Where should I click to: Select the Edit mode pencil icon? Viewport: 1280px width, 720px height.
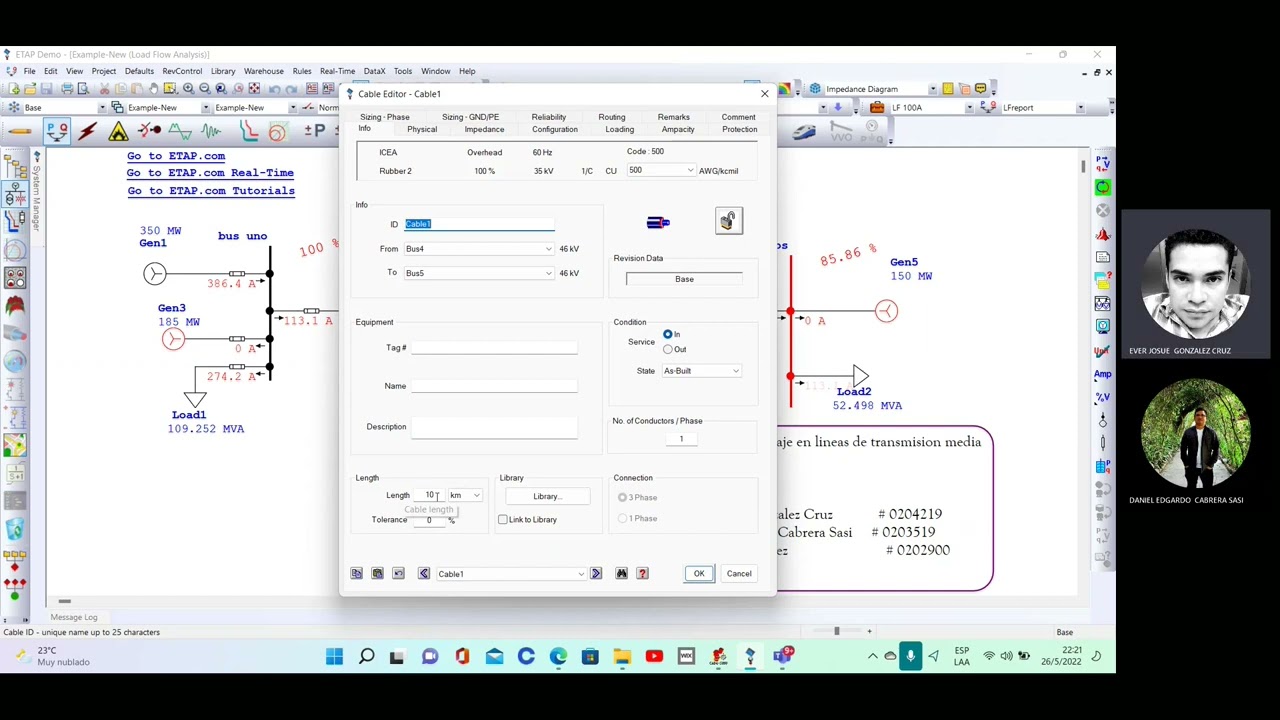click(x=19, y=131)
